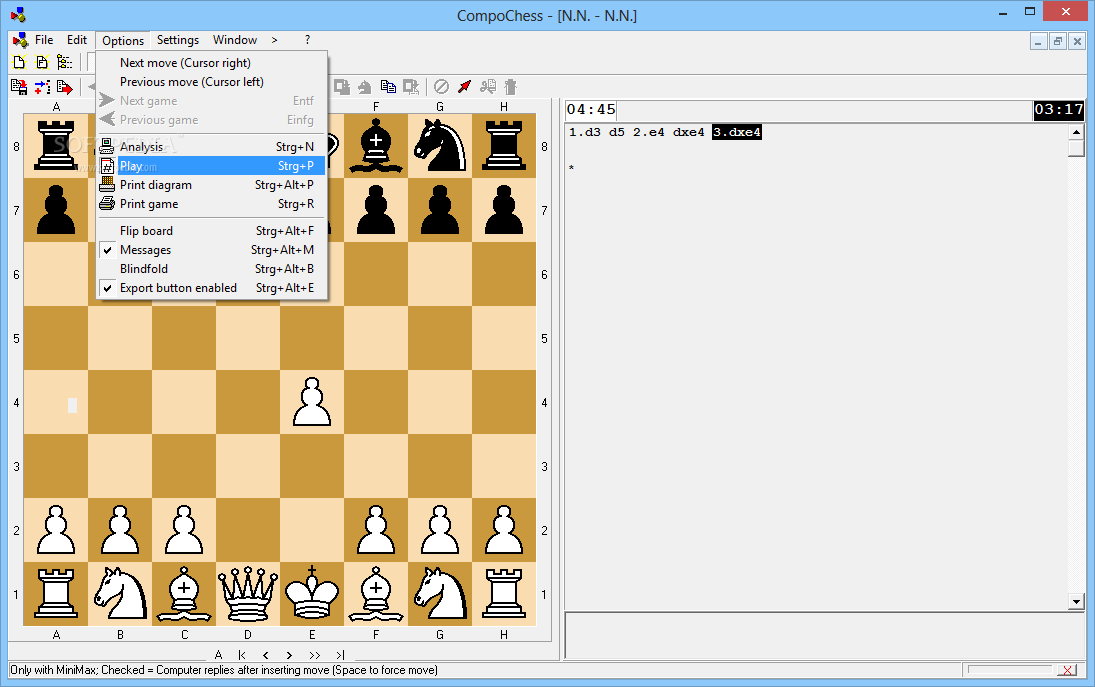Choose Play from the Options menu
1095x687 pixels.
pos(212,165)
